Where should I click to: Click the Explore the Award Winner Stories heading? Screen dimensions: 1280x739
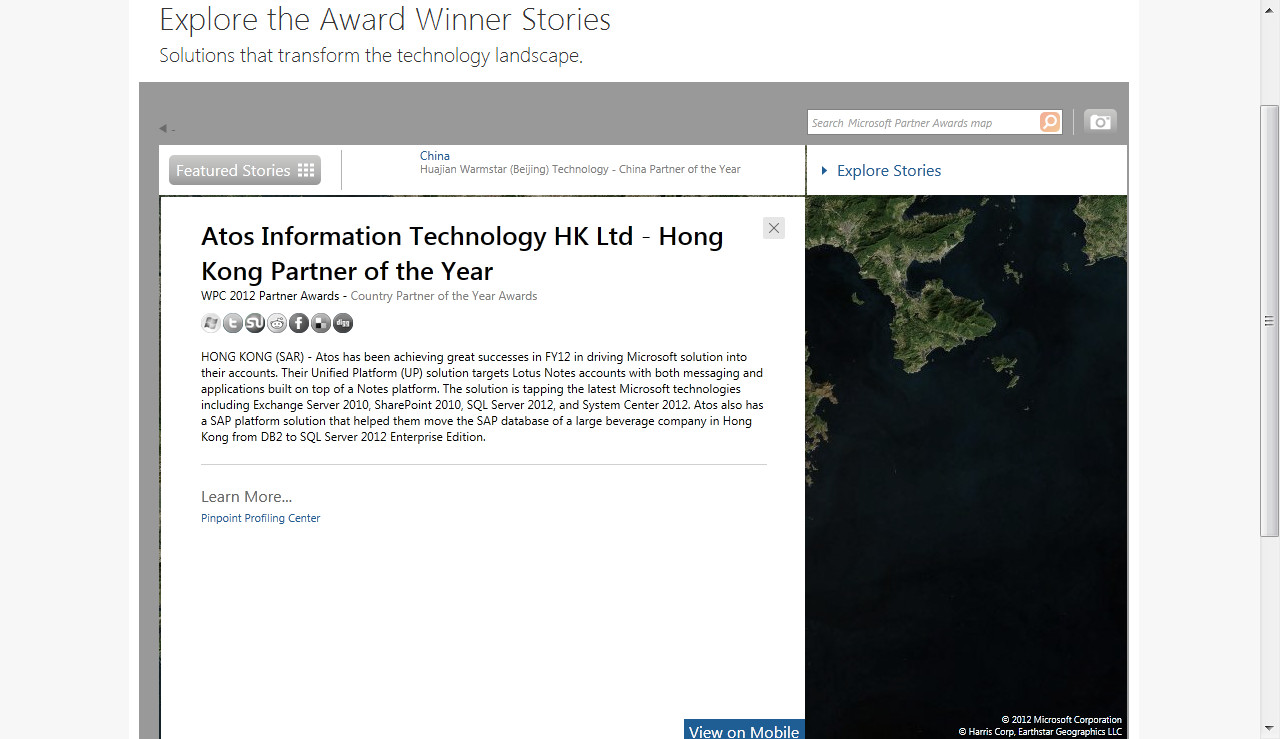[385, 19]
